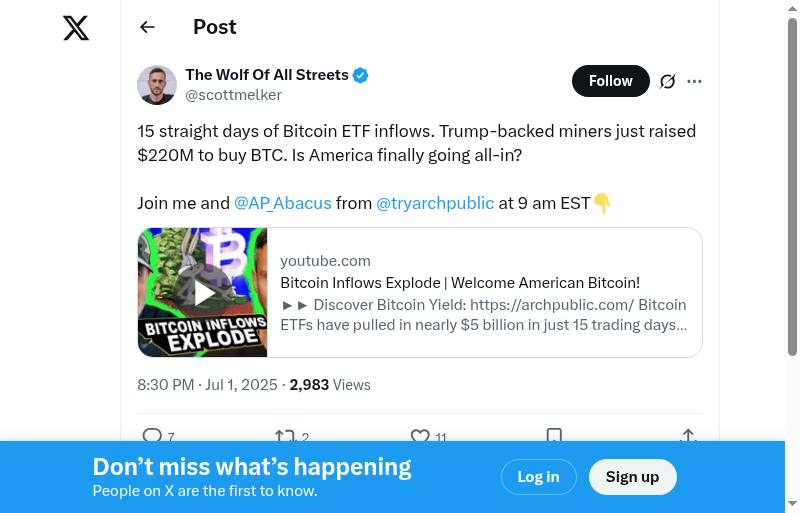This screenshot has height=513, width=800.
Task: Open Scott Melker's profile avatar
Action: coord(157,85)
